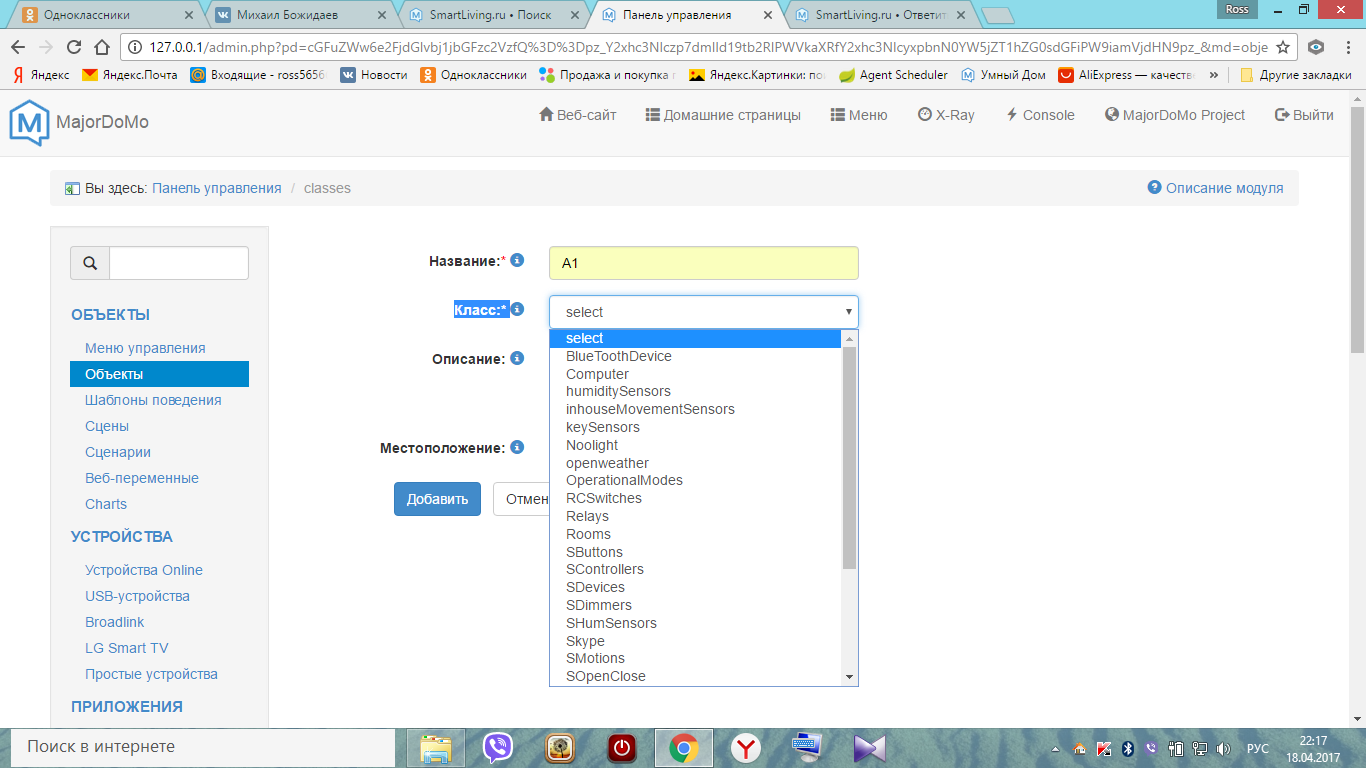This screenshot has width=1366, height=768.
Task: Click the info icon beside Местоположение
Action: [x=517, y=447]
